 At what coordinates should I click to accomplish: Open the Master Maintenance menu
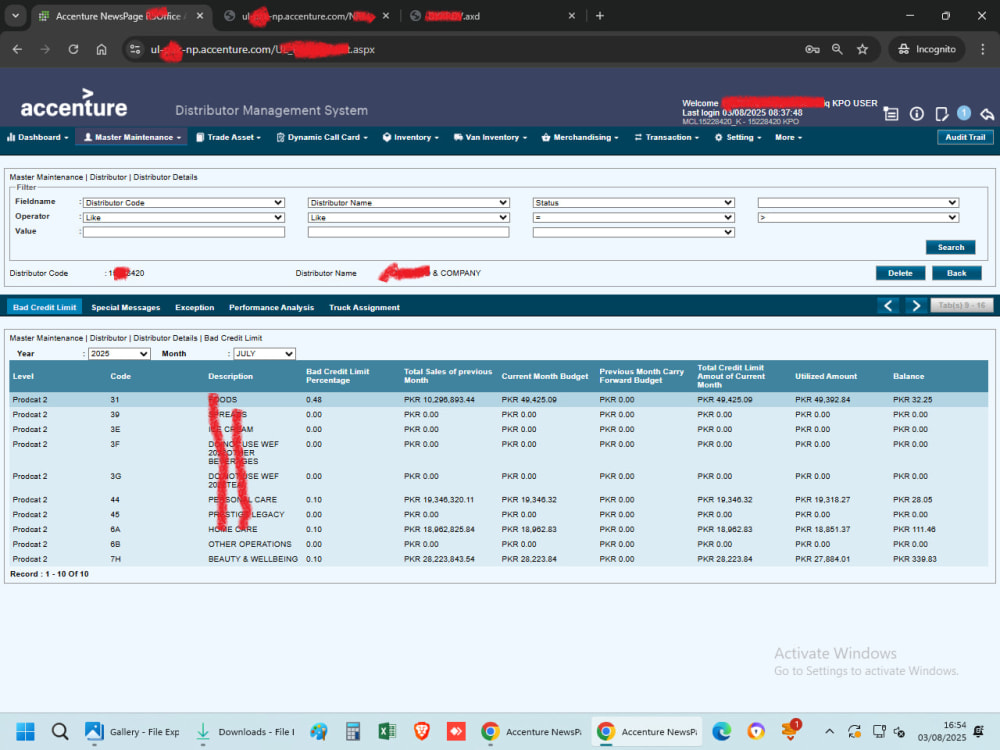132,137
